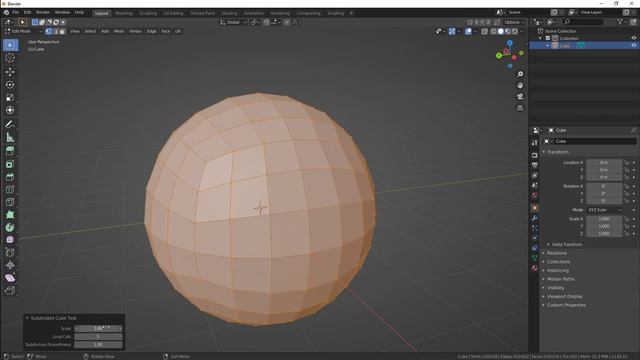This screenshot has height=360, width=640.
Task: Select the Transform tool
Action: tap(10, 110)
